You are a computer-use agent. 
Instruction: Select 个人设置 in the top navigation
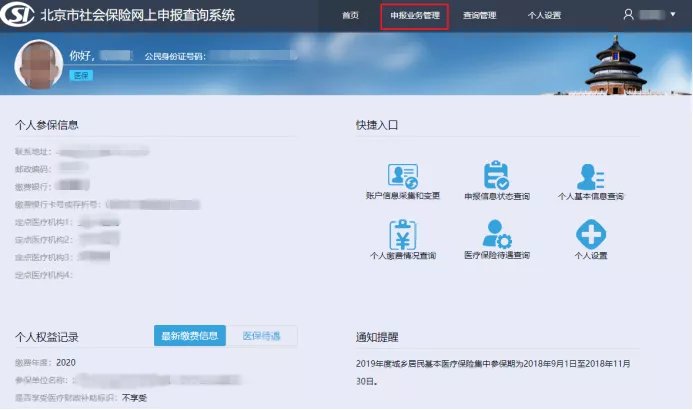point(544,16)
